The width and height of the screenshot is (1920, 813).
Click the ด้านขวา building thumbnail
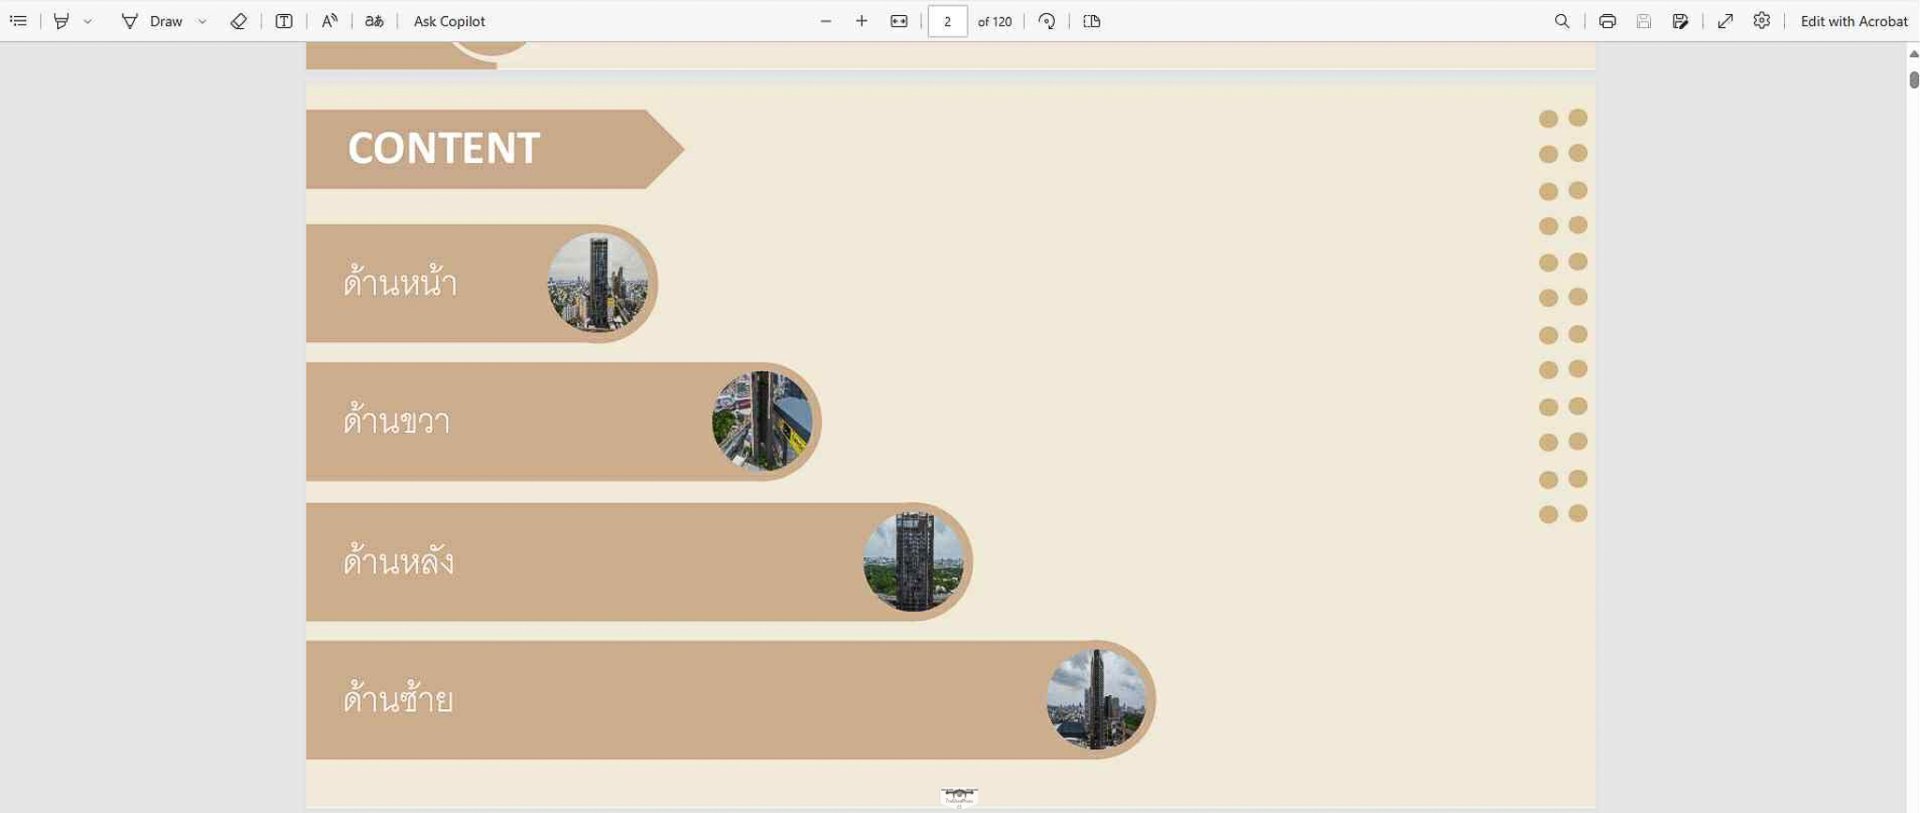pos(762,421)
